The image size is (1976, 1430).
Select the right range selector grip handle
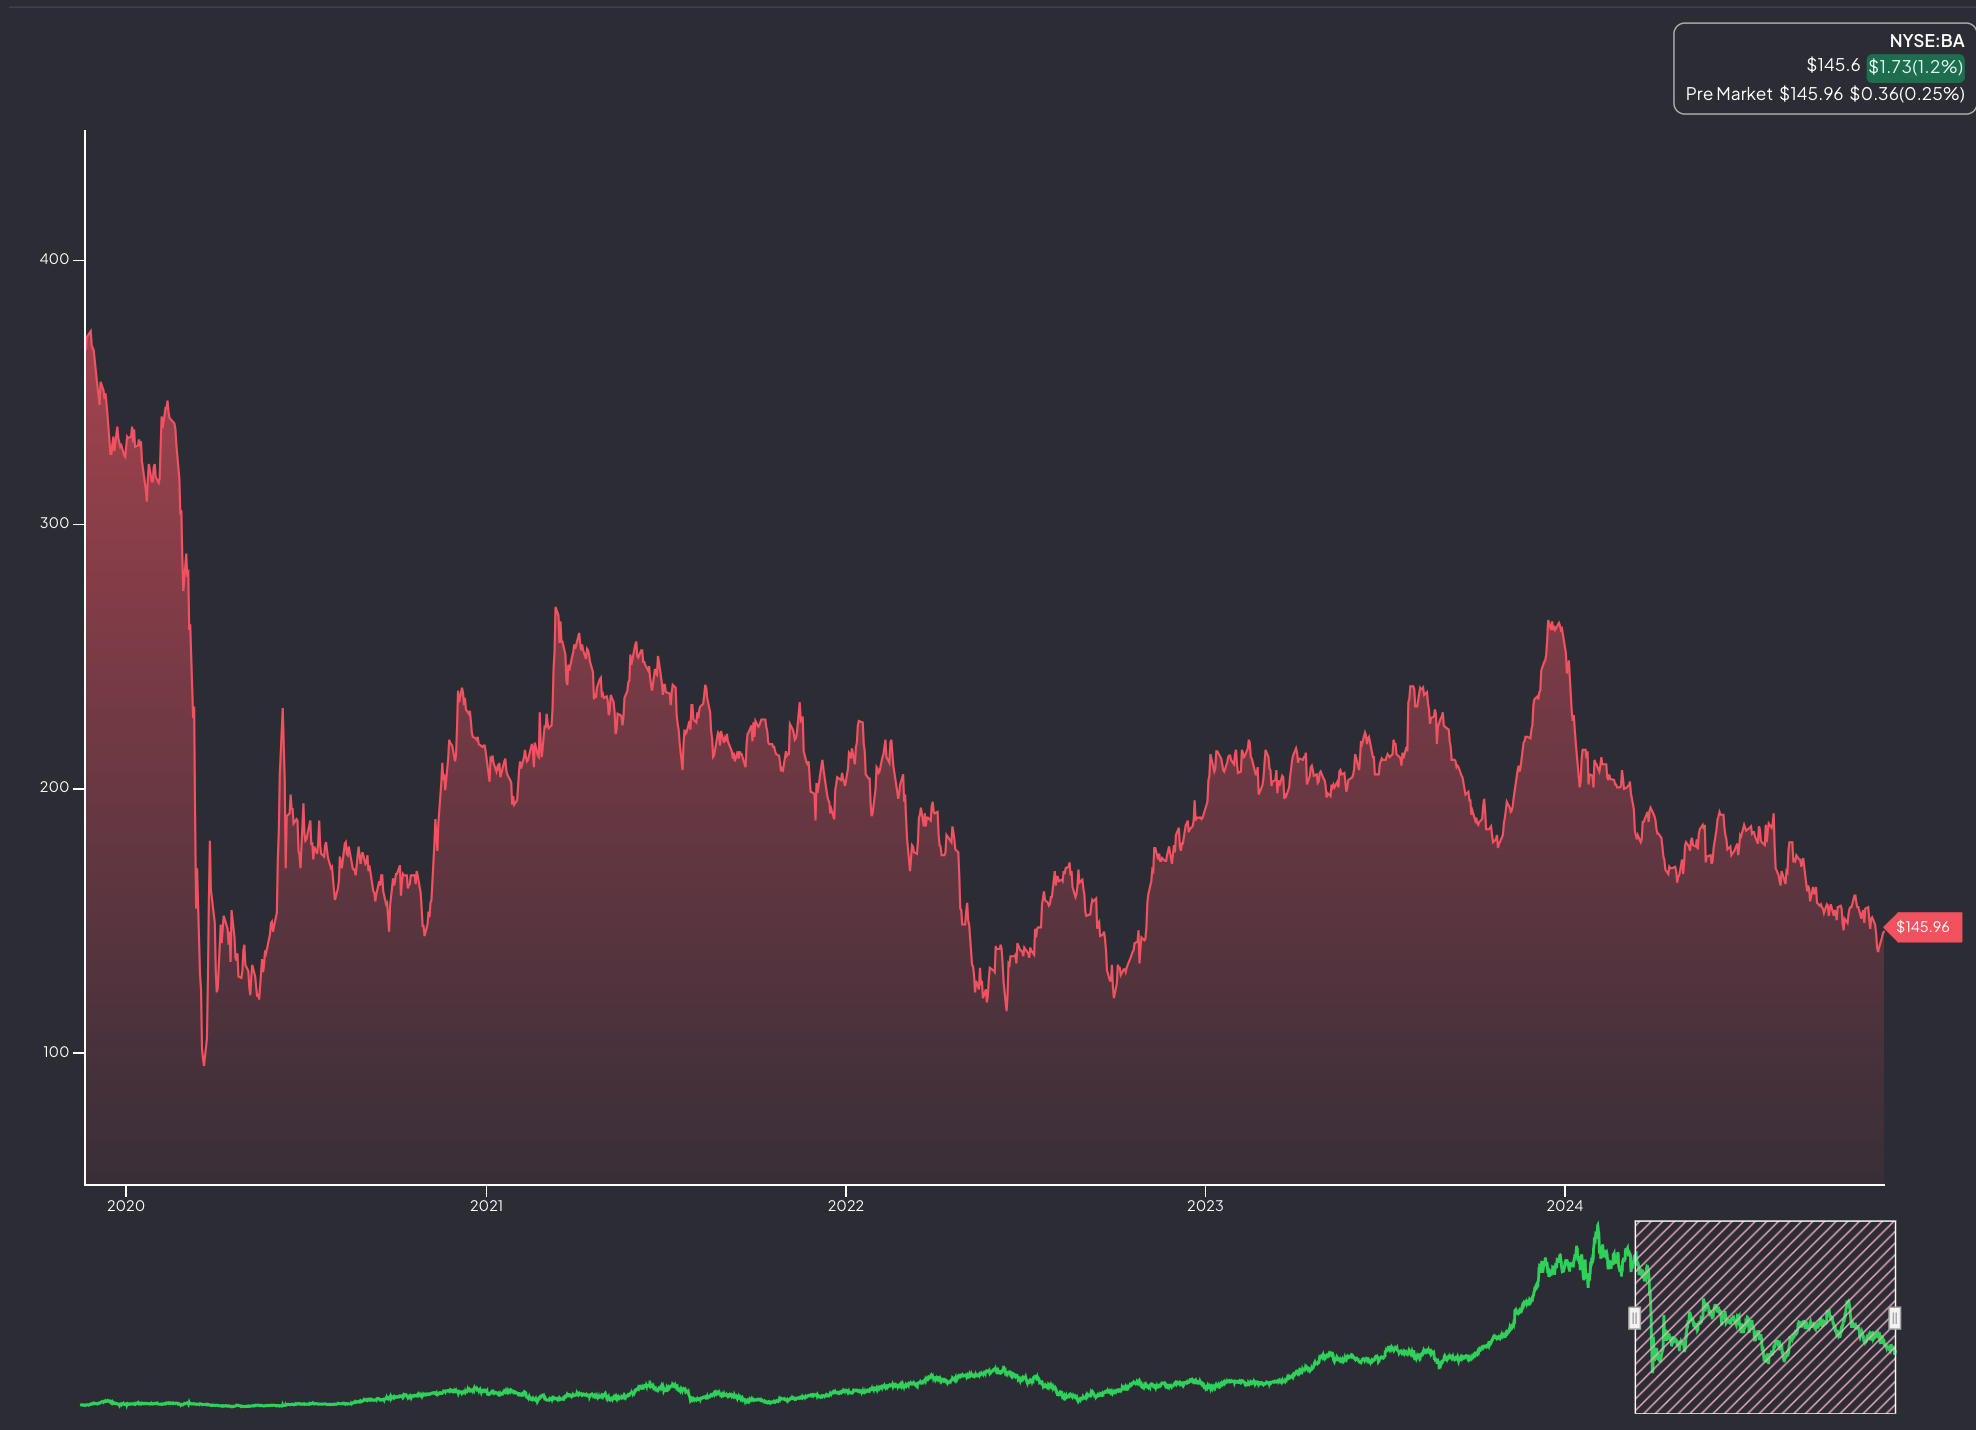[1894, 1320]
